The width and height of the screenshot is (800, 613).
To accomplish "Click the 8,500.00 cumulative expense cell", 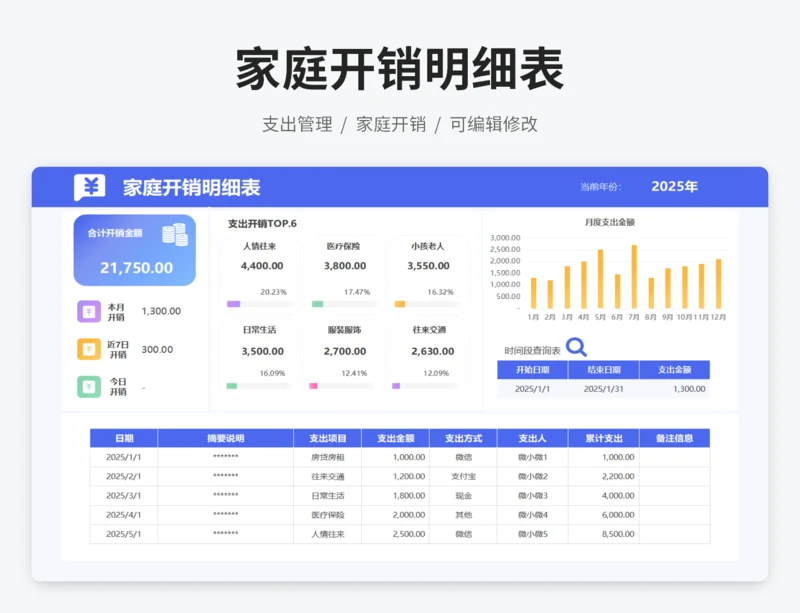I will coord(604,534).
